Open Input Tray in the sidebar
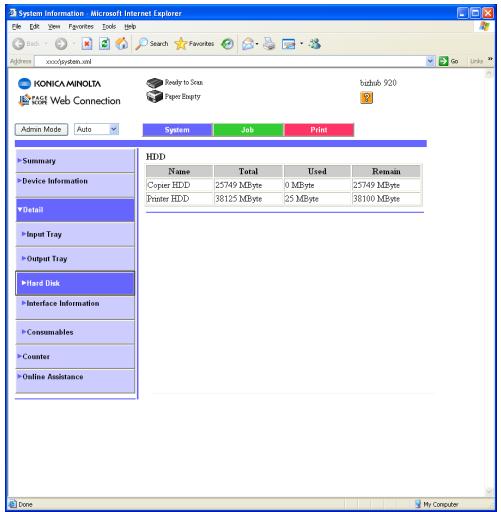Image resolution: width=501 pixels, height=512 pixels. 75,235
